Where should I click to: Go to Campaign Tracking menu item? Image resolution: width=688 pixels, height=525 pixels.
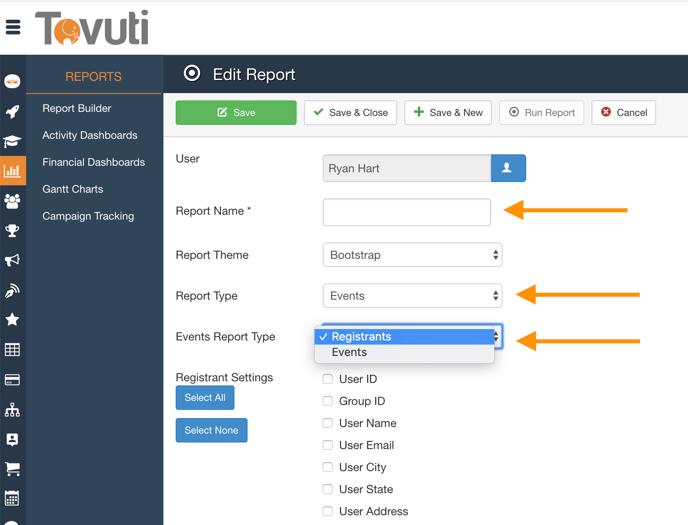click(88, 216)
